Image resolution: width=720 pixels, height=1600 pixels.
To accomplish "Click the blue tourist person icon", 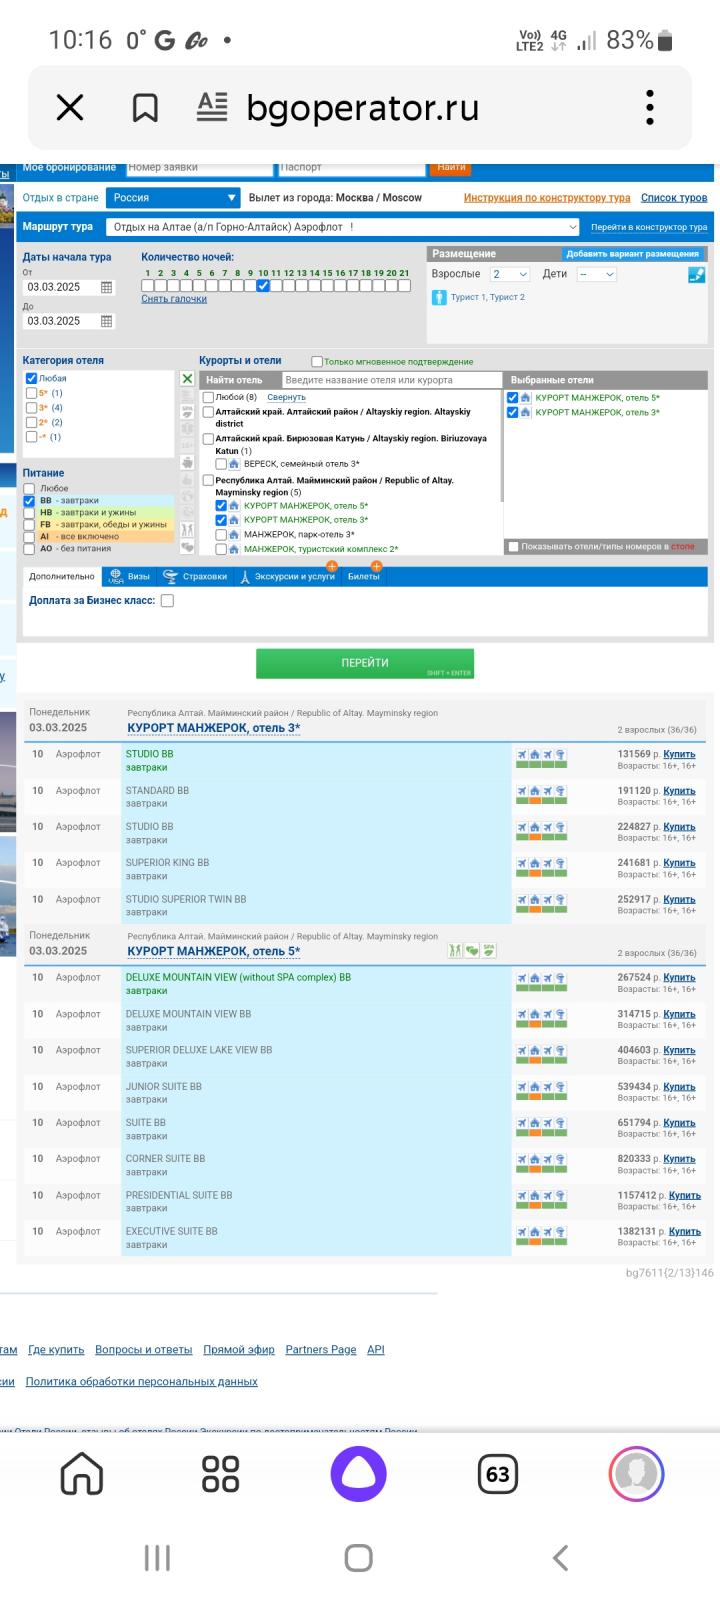I will (439, 297).
